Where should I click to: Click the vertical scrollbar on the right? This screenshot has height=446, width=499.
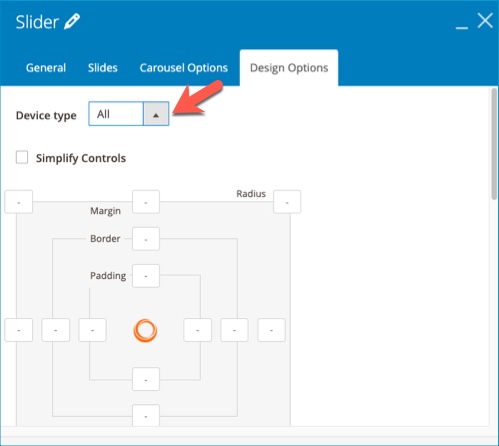[x=494, y=144]
